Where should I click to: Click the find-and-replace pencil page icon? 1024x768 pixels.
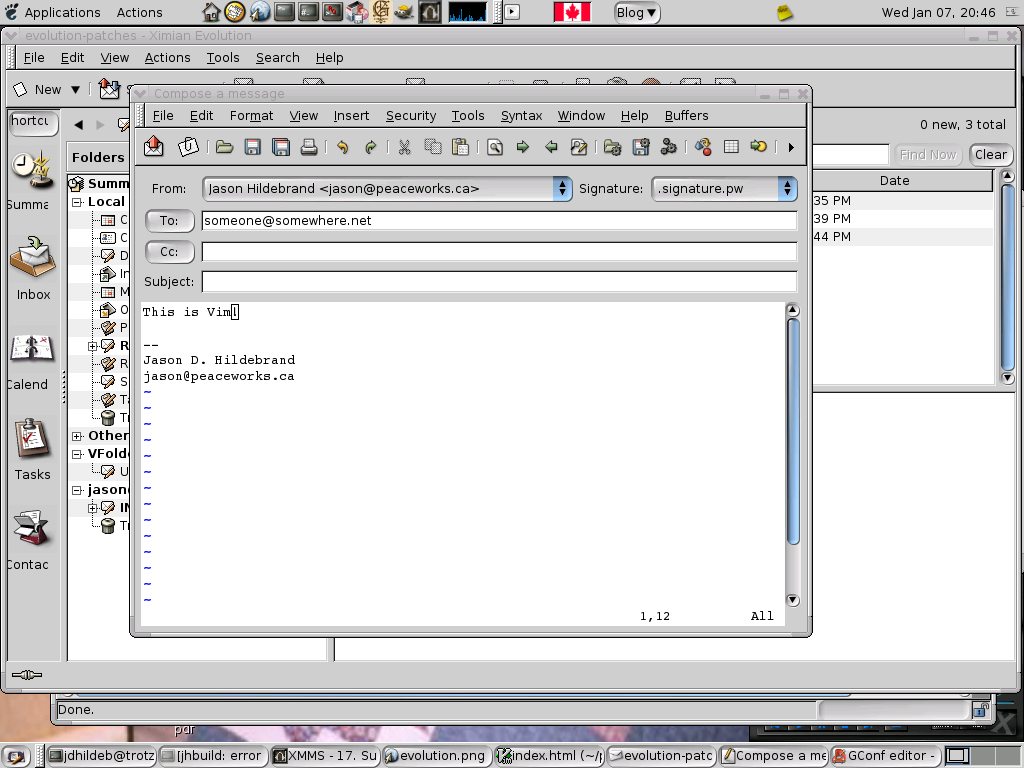point(579,147)
